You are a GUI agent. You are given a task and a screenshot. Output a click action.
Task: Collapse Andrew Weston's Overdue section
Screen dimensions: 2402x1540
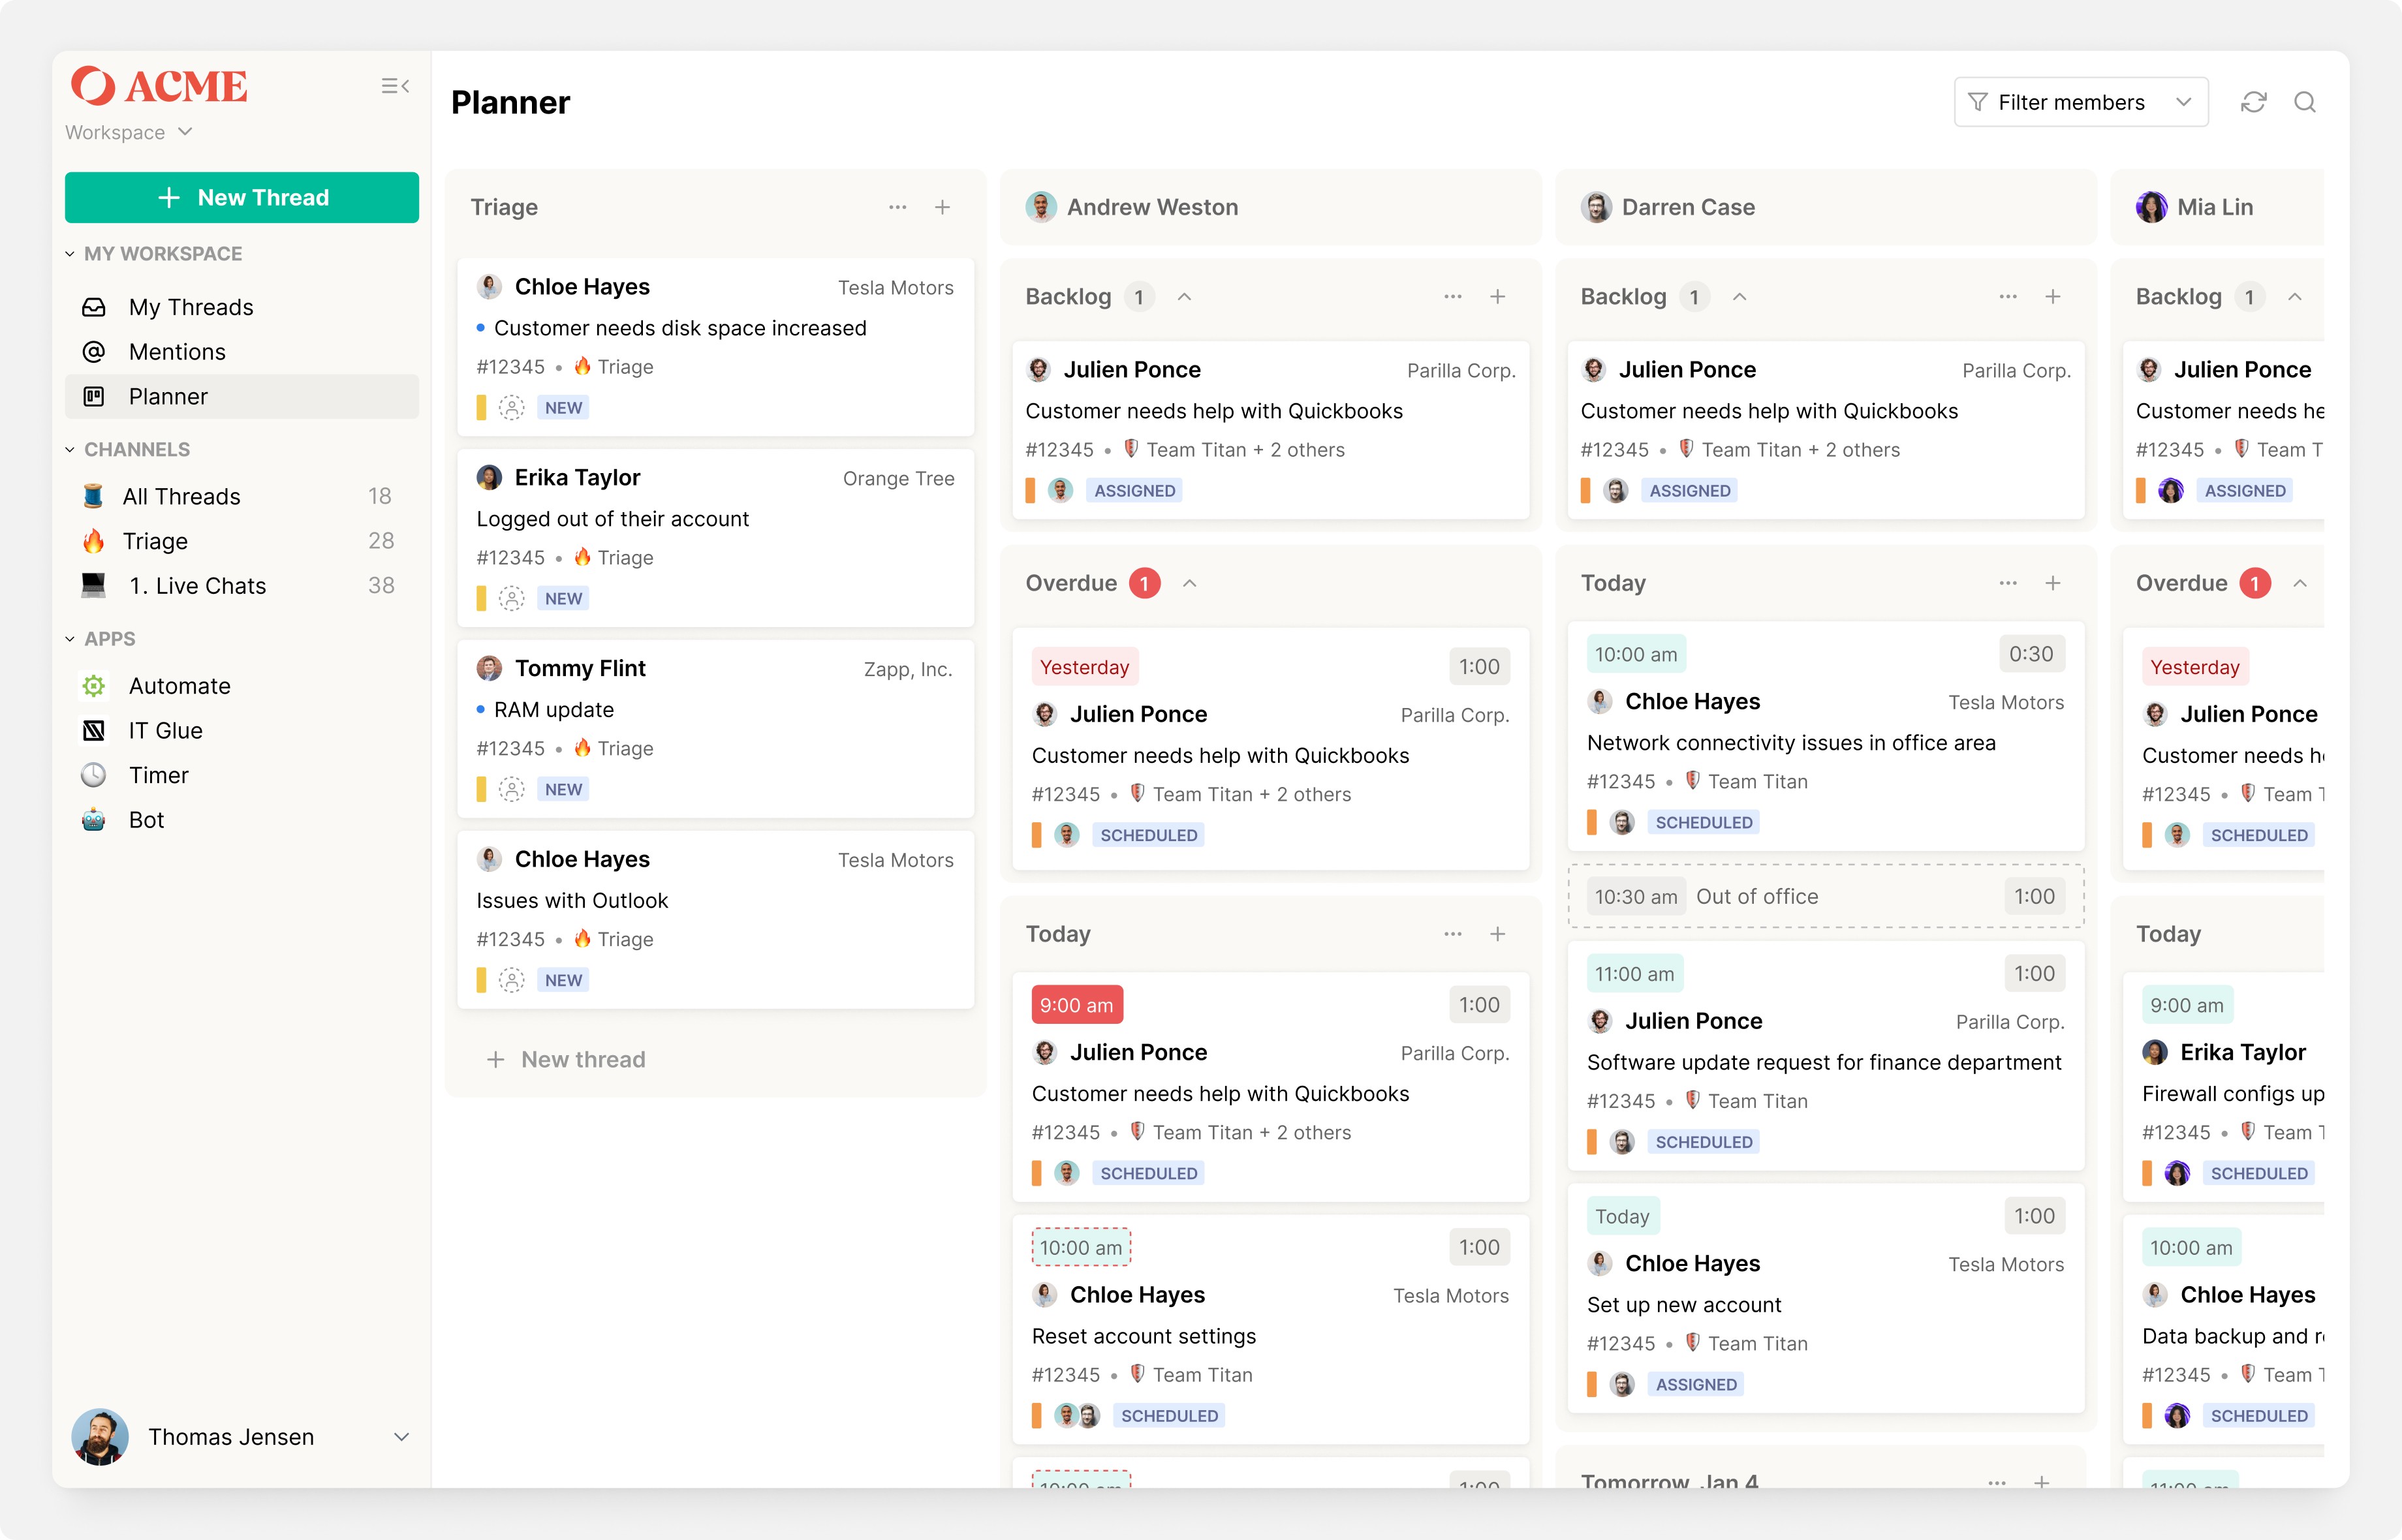click(1190, 583)
